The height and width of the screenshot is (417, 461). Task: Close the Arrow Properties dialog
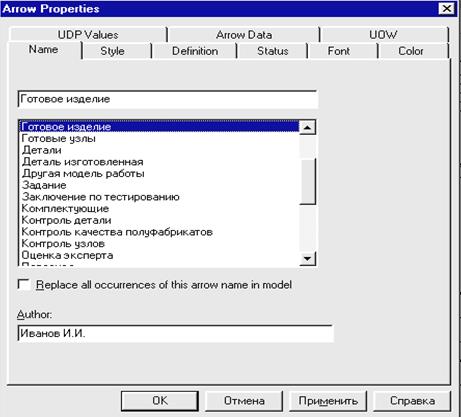pos(447,8)
